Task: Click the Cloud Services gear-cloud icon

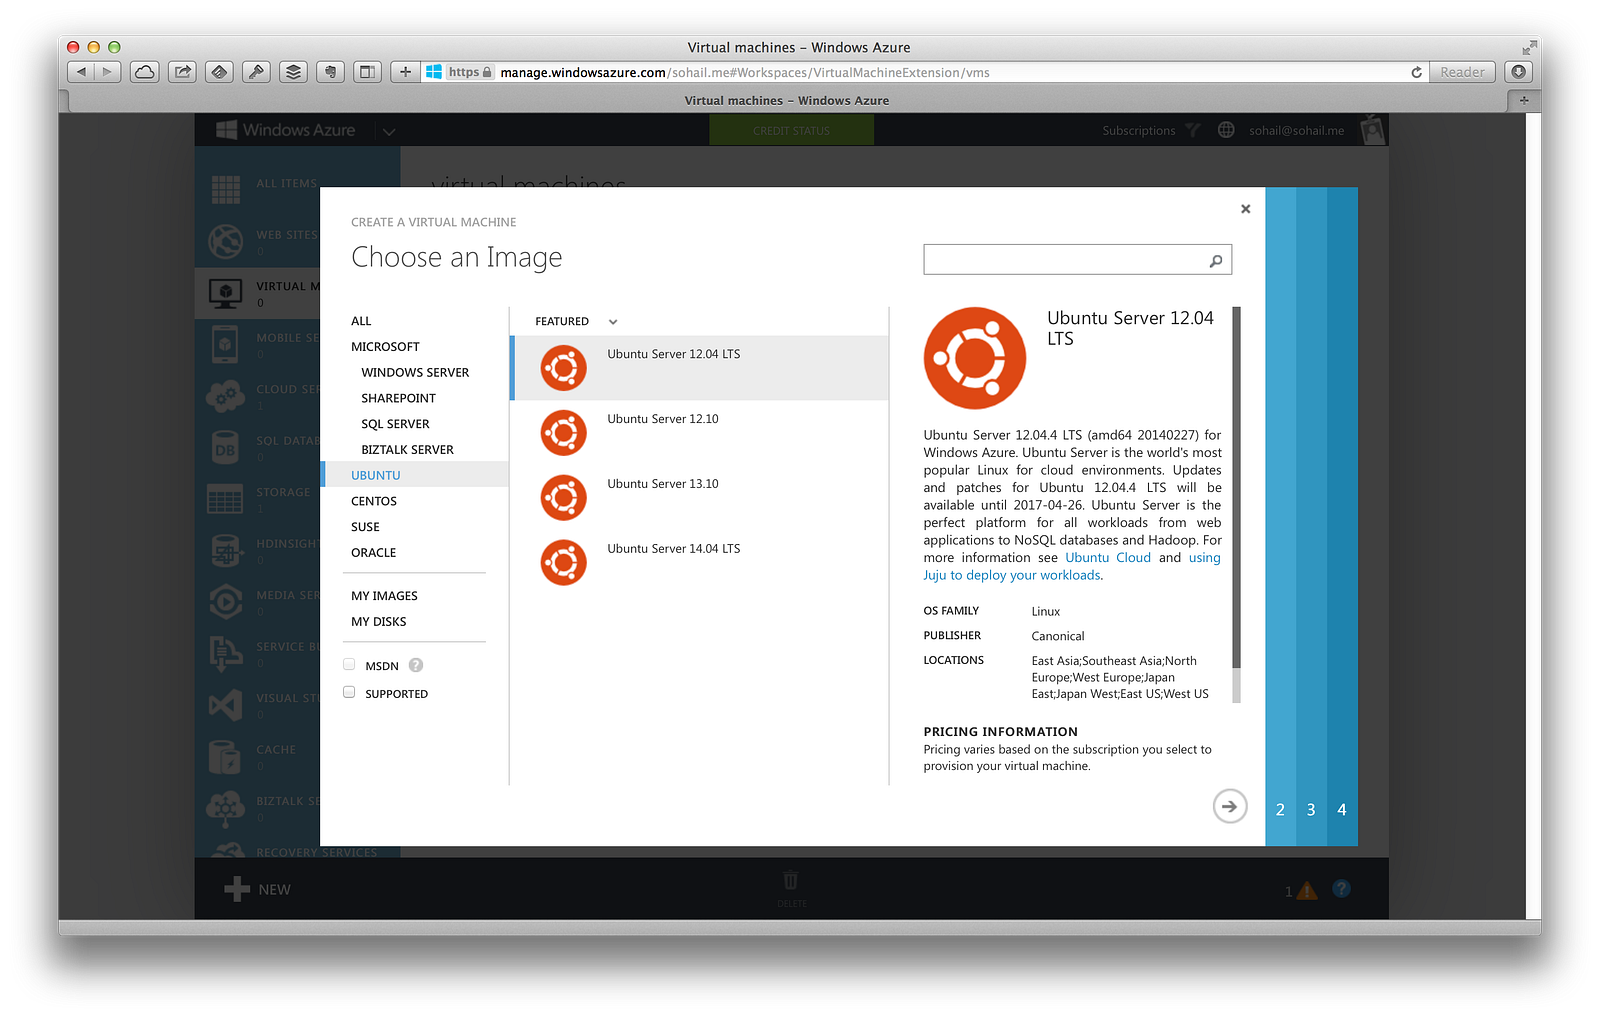Action: 226,396
